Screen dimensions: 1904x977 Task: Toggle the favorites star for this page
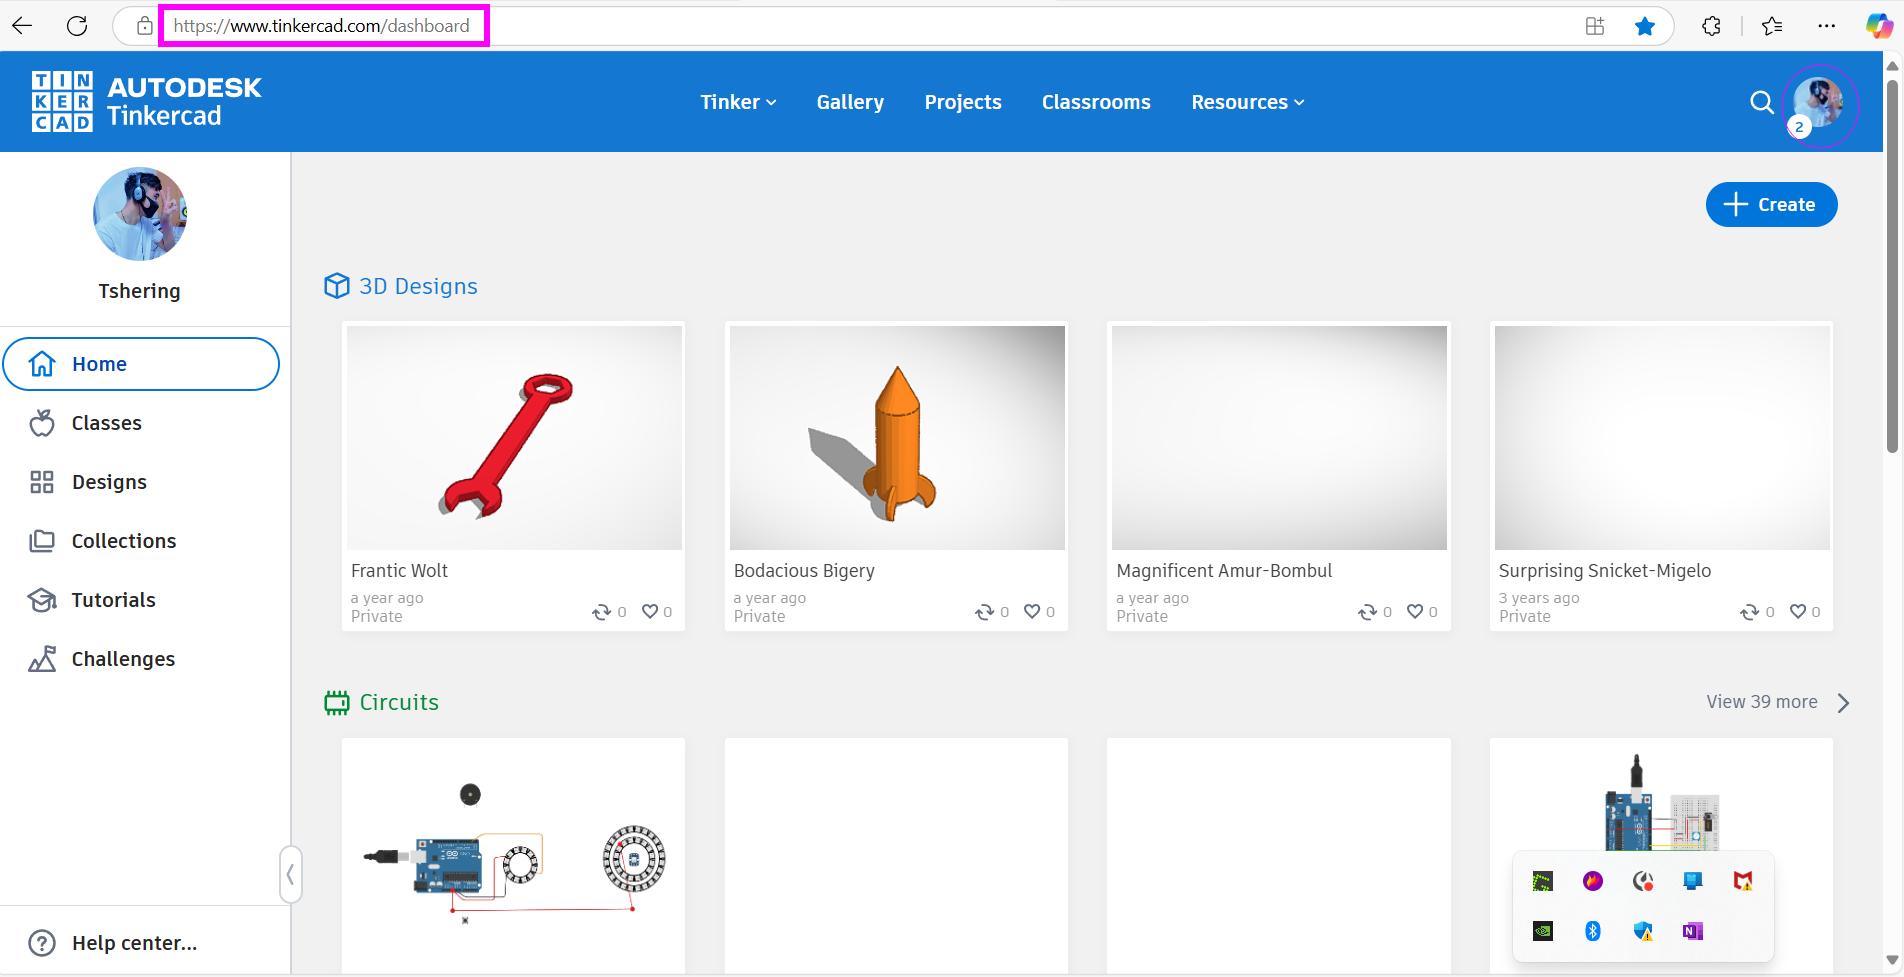pos(1645,26)
